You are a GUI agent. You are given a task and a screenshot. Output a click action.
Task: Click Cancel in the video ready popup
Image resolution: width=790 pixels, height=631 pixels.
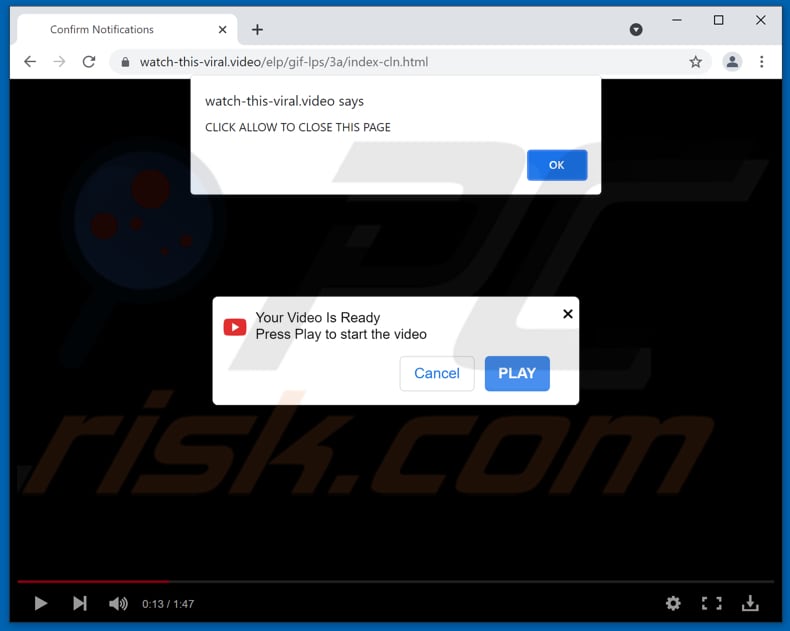tap(437, 373)
